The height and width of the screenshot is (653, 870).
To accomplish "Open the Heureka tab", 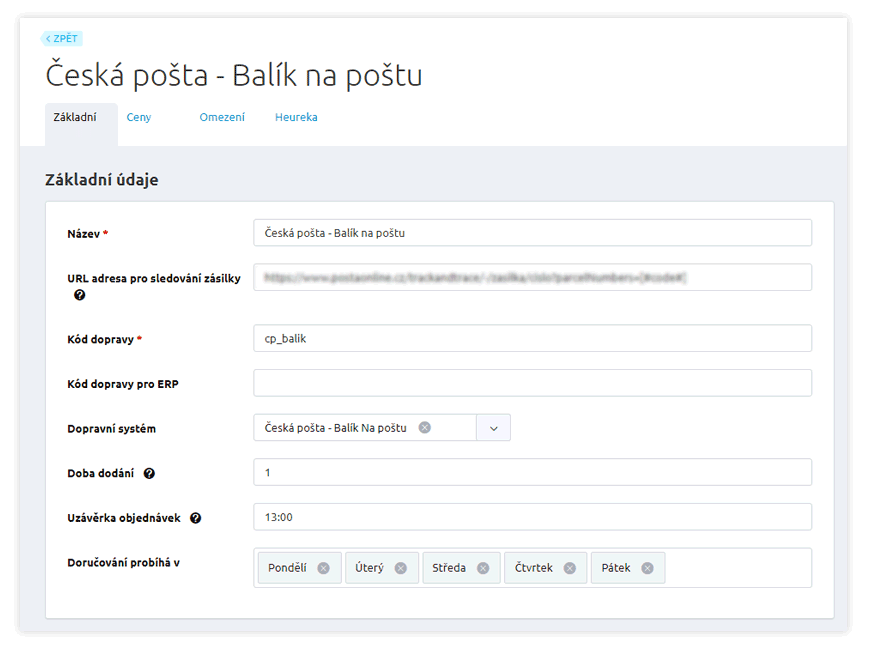I will coord(296,117).
